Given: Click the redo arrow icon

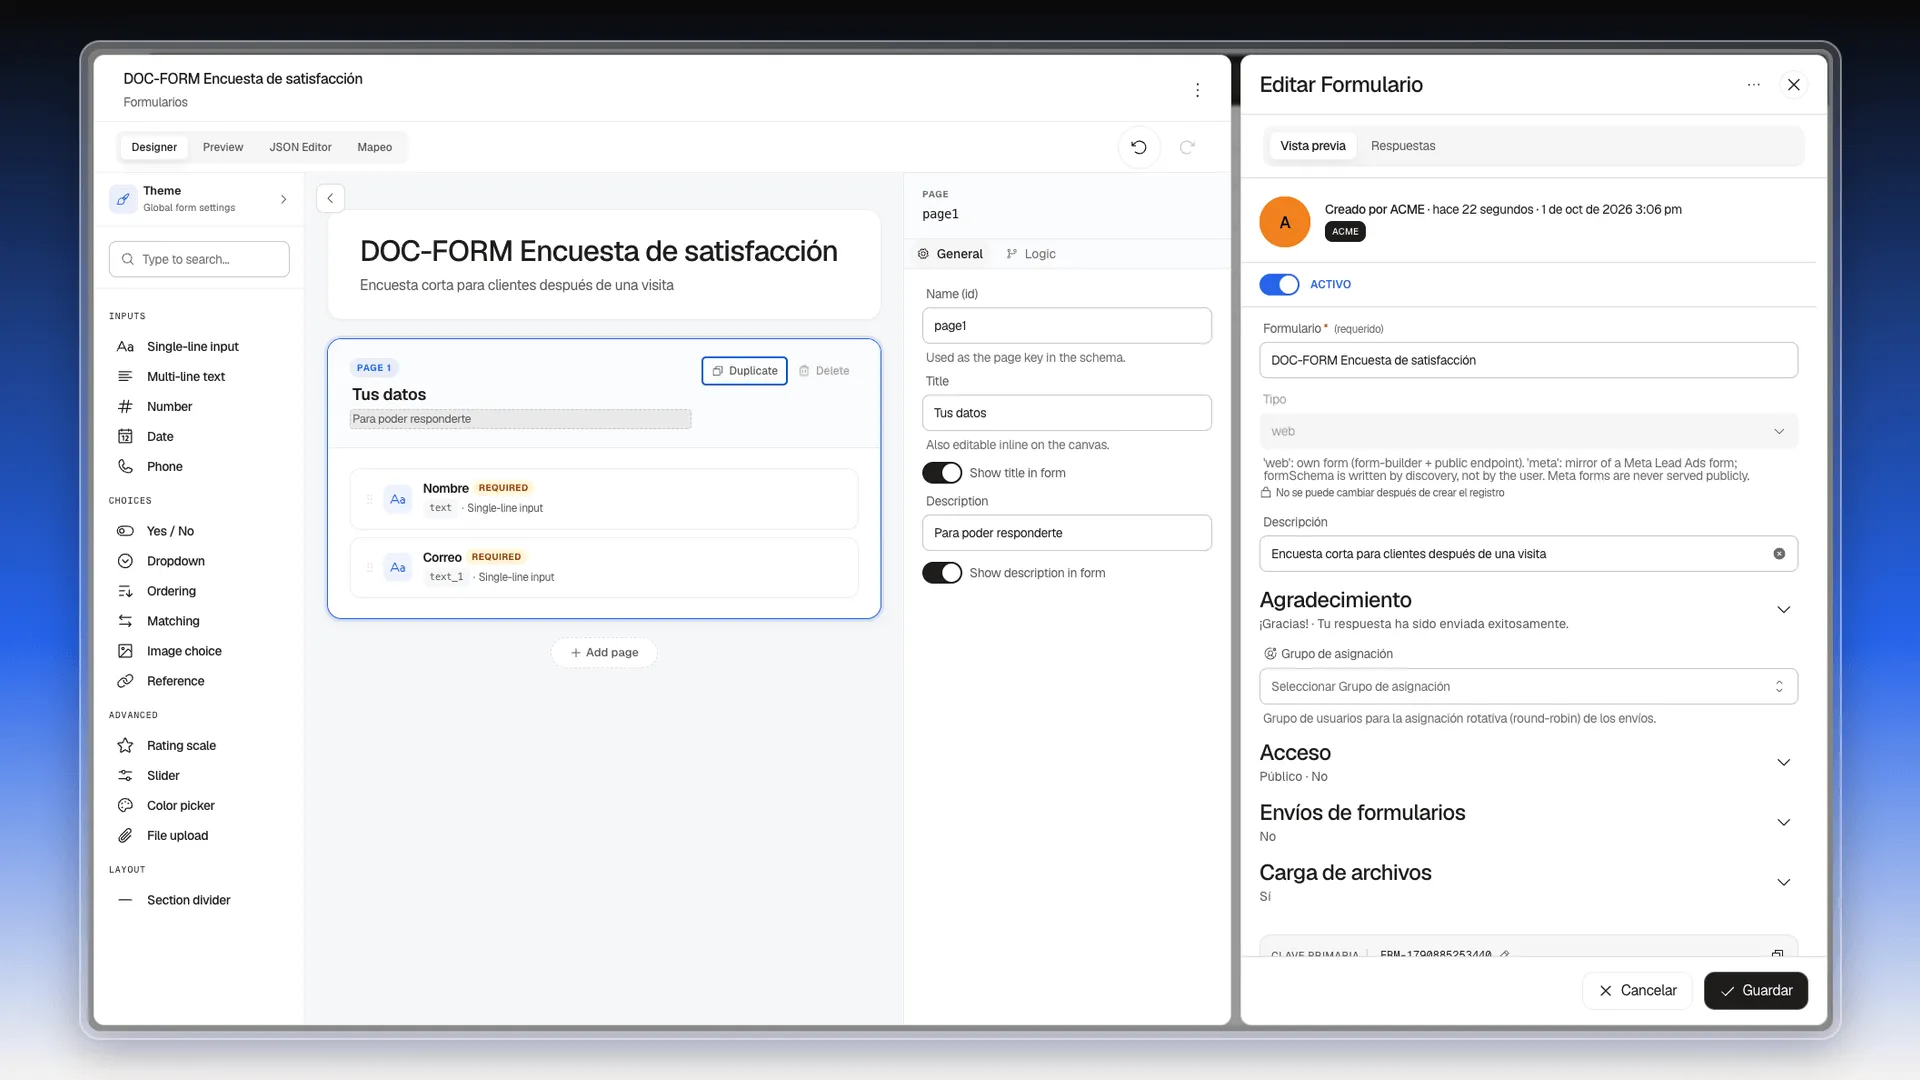Looking at the screenshot, I should (1187, 147).
